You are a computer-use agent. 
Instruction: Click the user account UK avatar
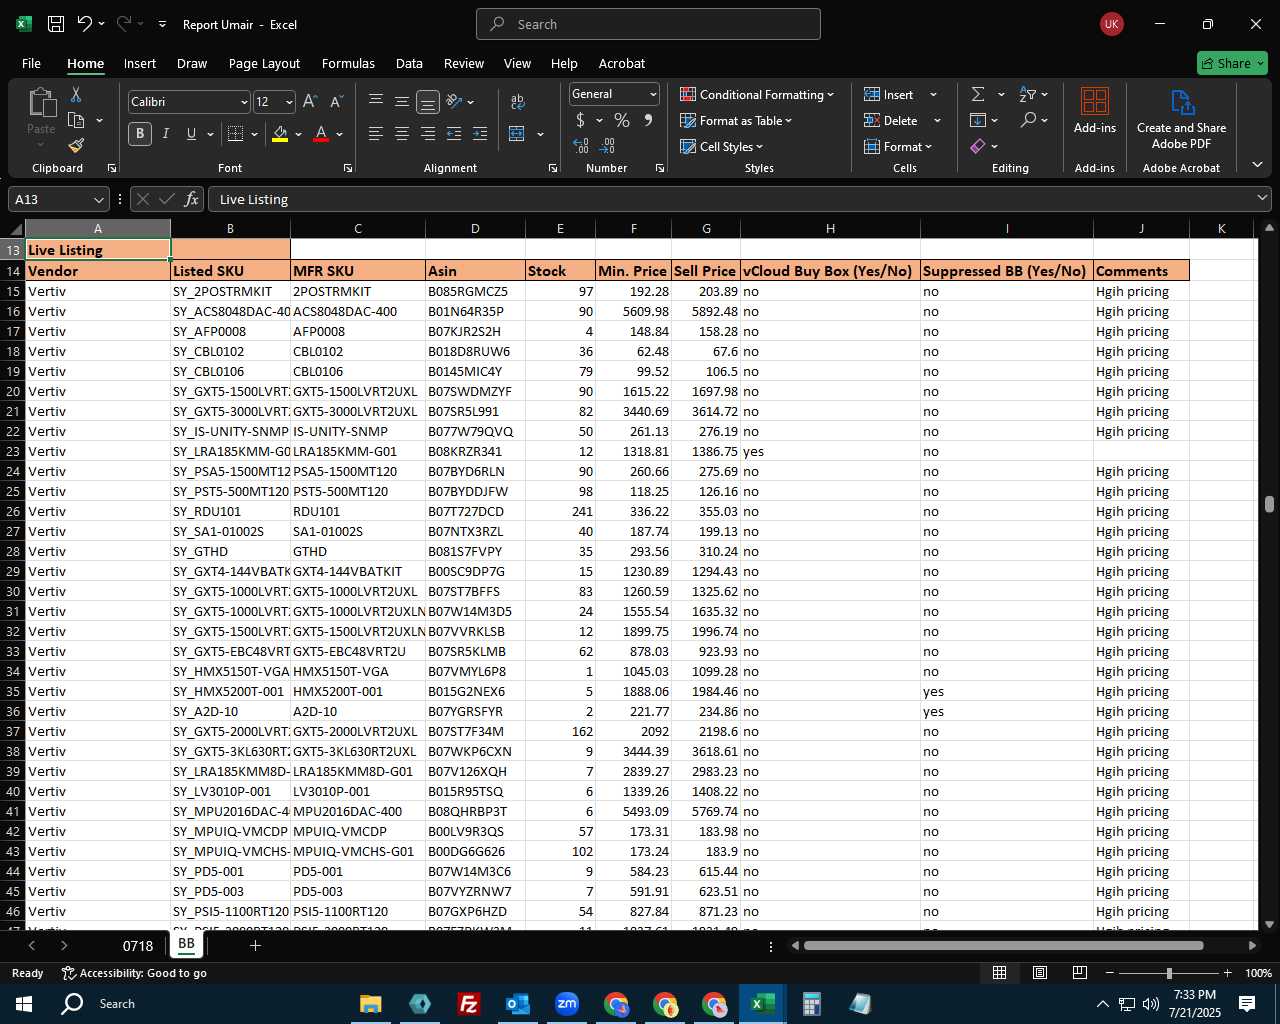[x=1111, y=24]
